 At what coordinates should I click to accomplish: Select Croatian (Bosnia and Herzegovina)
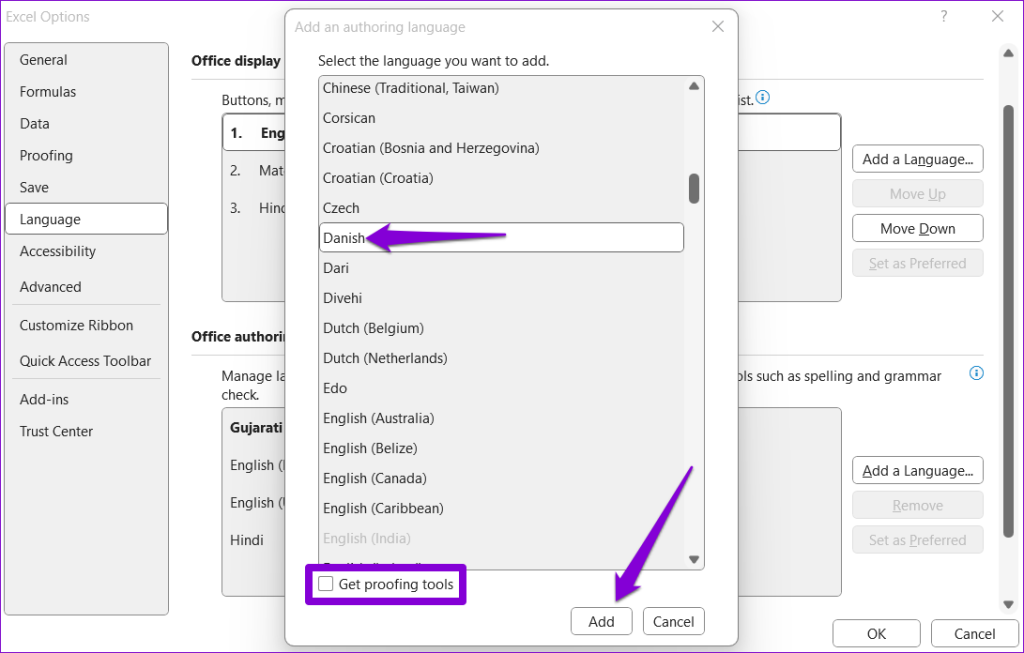click(501, 148)
